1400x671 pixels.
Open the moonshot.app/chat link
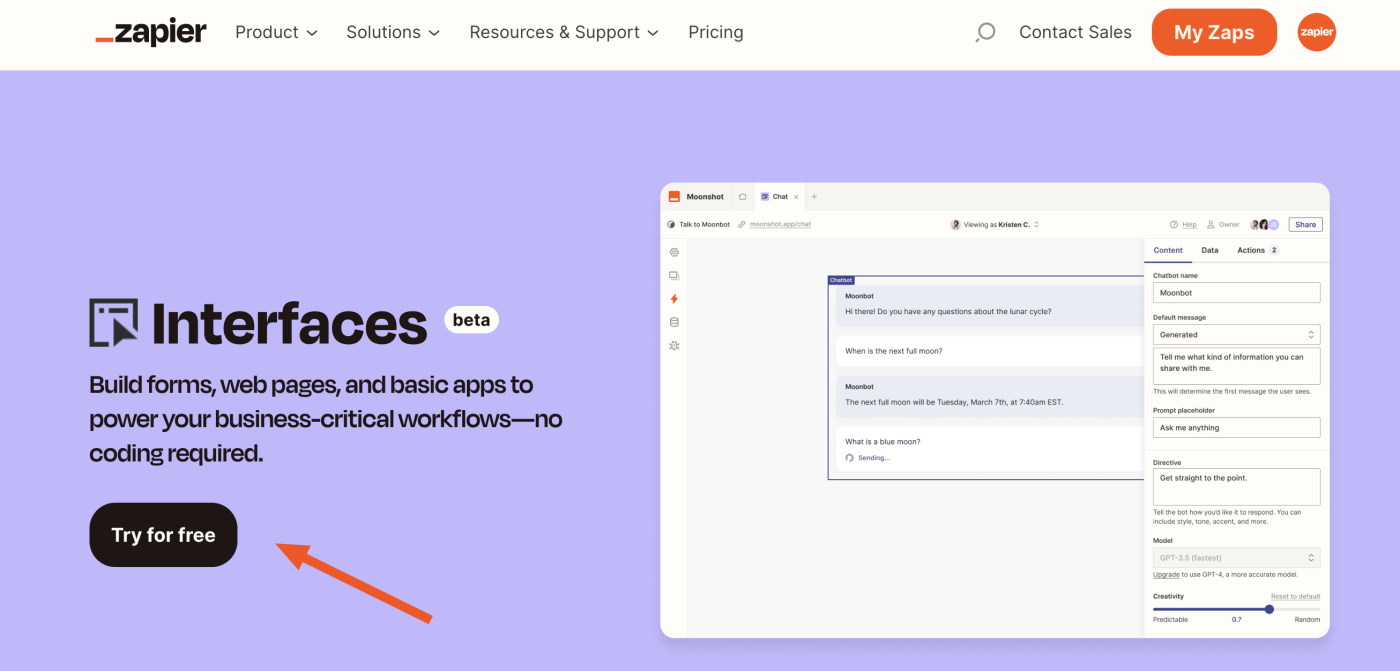(780, 224)
